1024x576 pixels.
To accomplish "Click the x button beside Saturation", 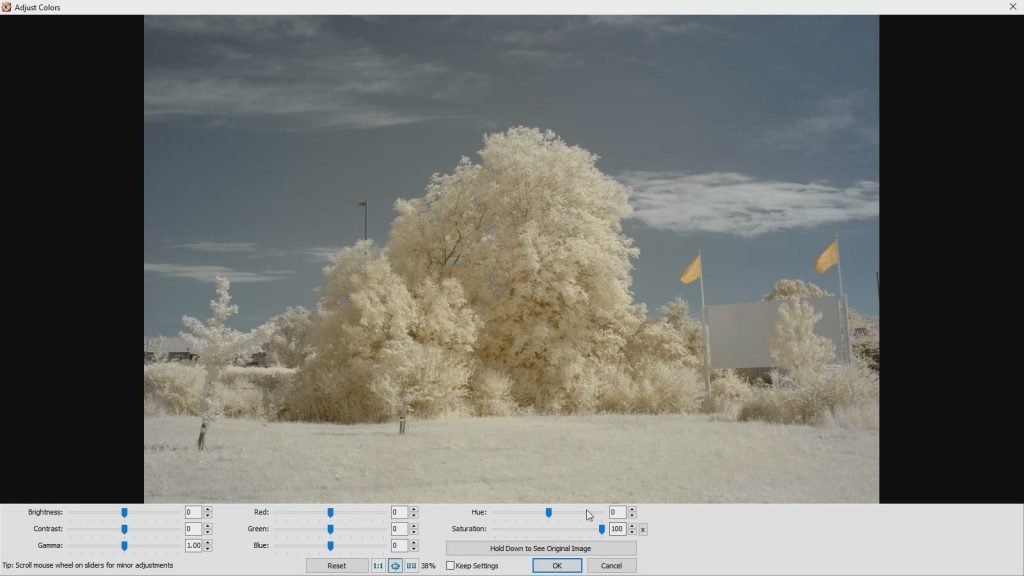I will coord(643,529).
